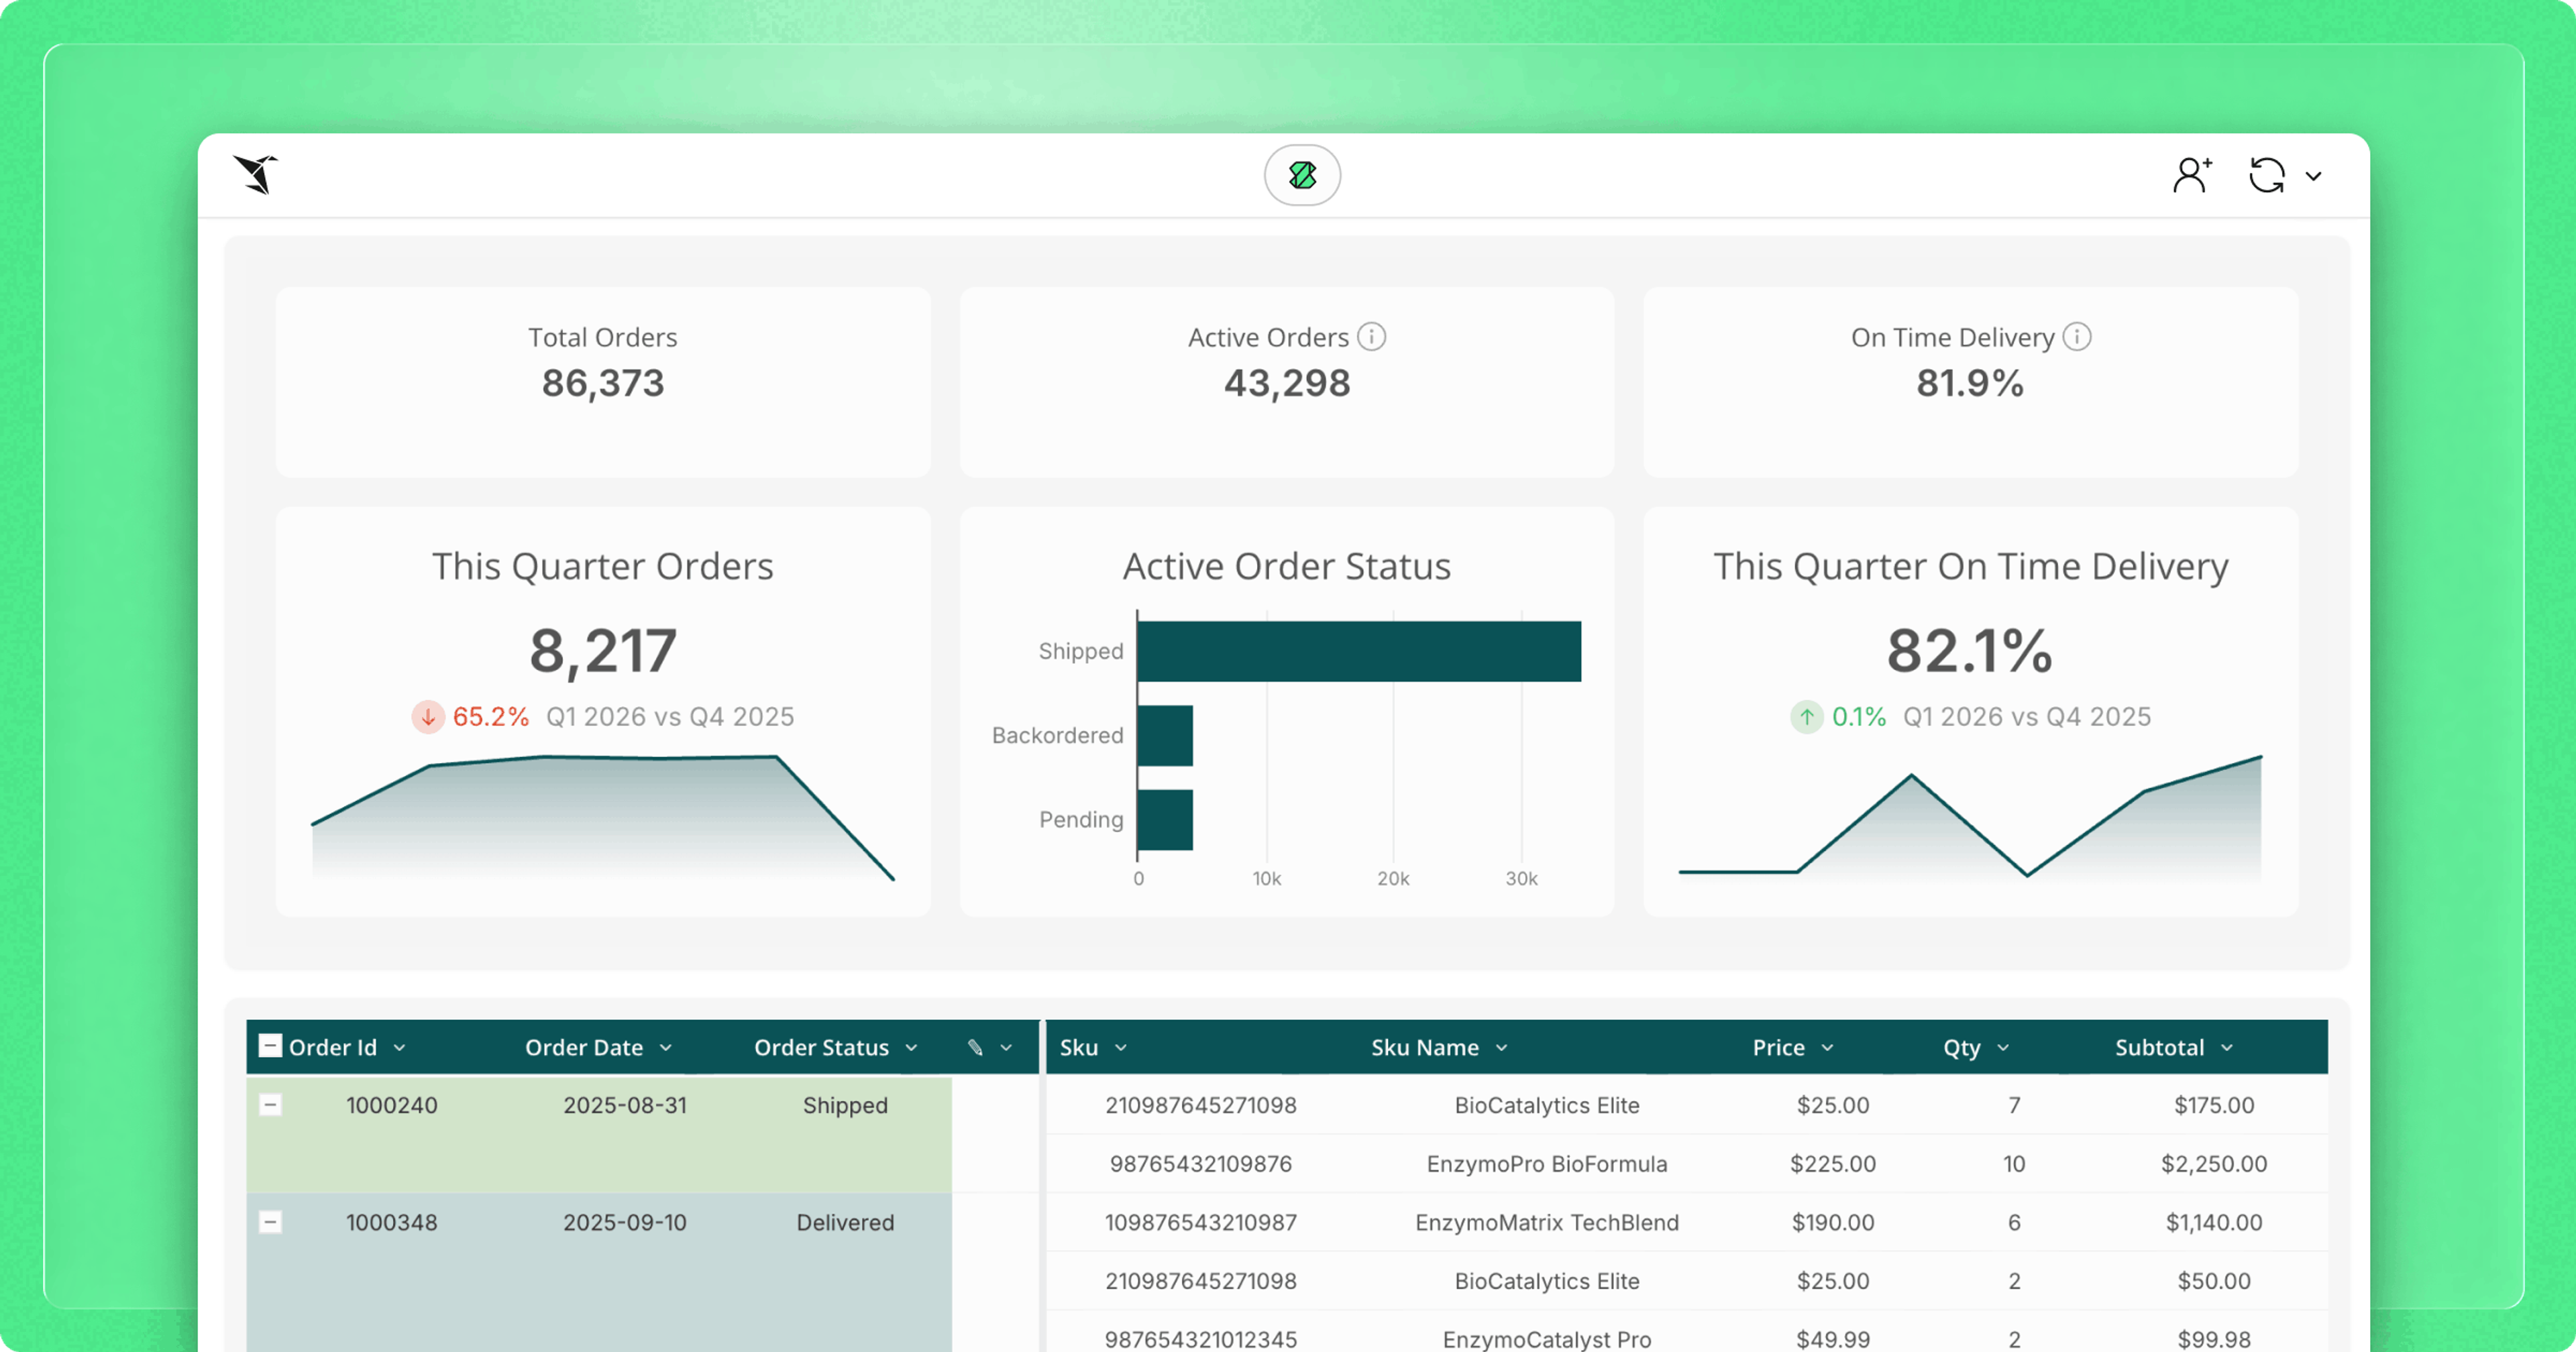Viewport: 2576px width, 1352px height.
Task: Select order date cell 2025-09-10
Action: [x=625, y=1222]
